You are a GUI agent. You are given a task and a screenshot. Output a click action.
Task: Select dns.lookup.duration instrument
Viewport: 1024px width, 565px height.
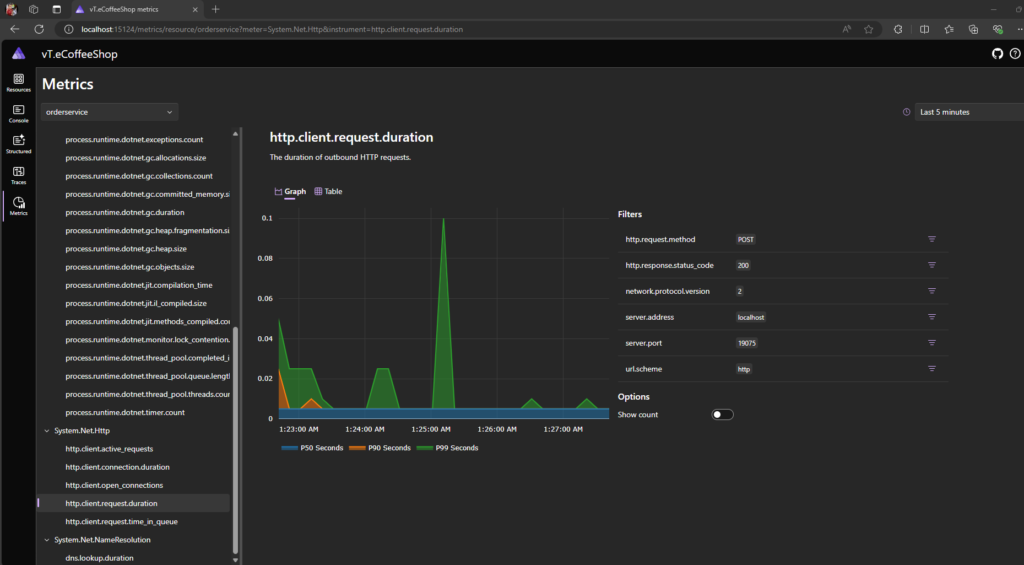tap(99, 558)
